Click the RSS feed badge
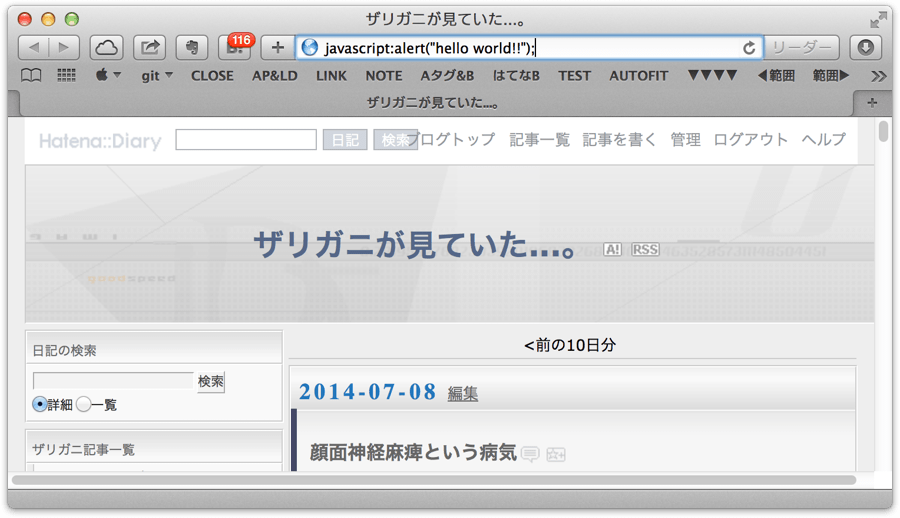 645,250
